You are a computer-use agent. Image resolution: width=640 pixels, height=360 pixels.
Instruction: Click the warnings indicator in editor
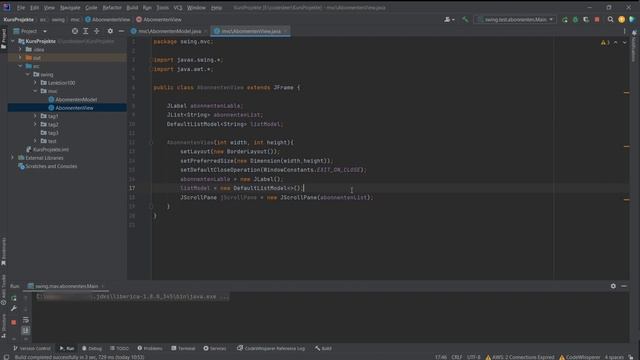tap(605, 42)
